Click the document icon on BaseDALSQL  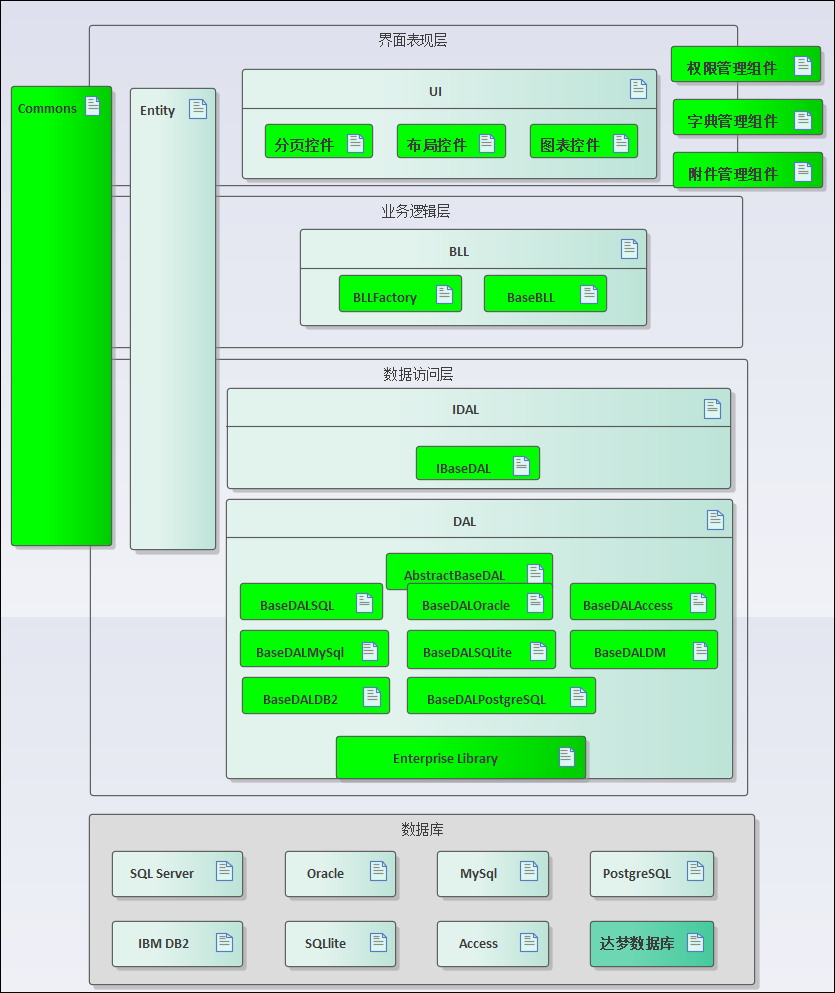(365, 603)
